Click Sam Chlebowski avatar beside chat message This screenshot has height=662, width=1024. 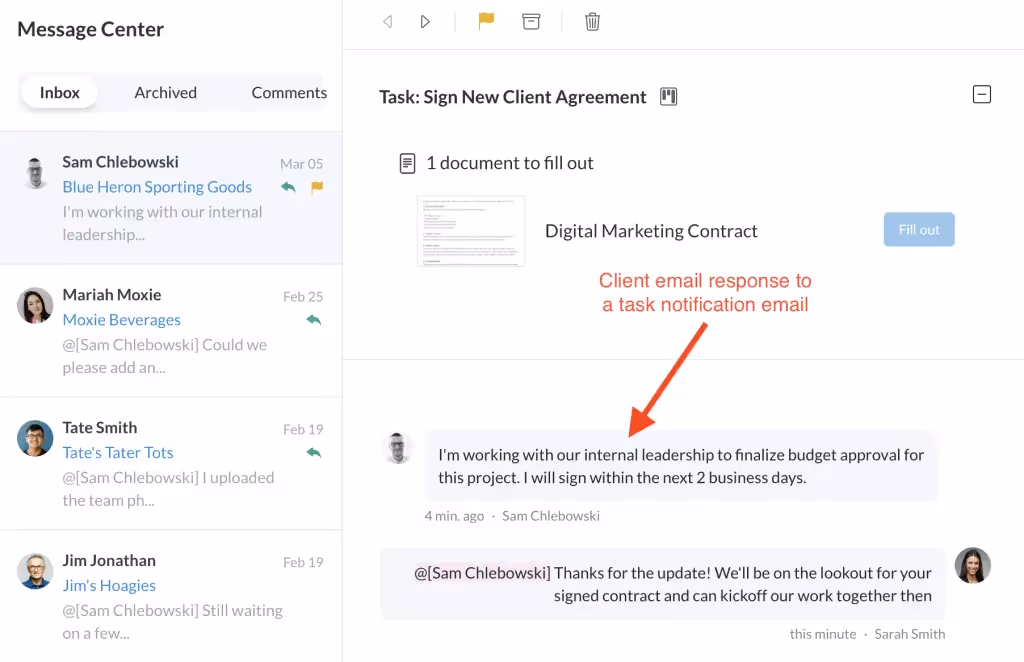pos(398,448)
